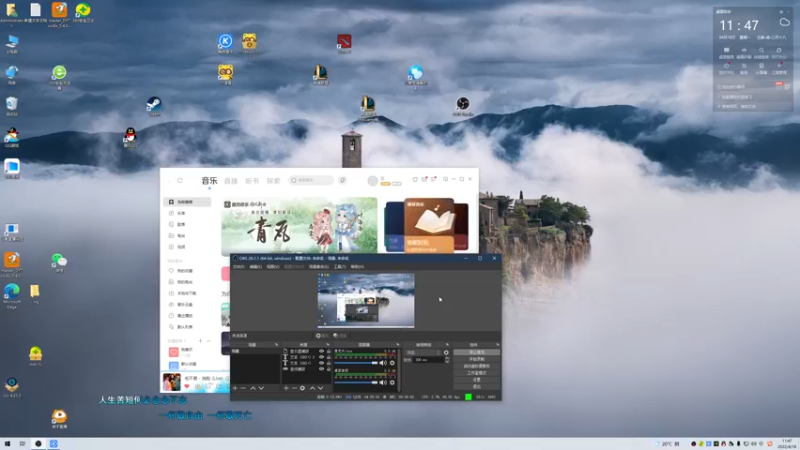Pop out the OBS Audio Mixer dock
Viewport: 800px width, 450px height.
click(397, 345)
